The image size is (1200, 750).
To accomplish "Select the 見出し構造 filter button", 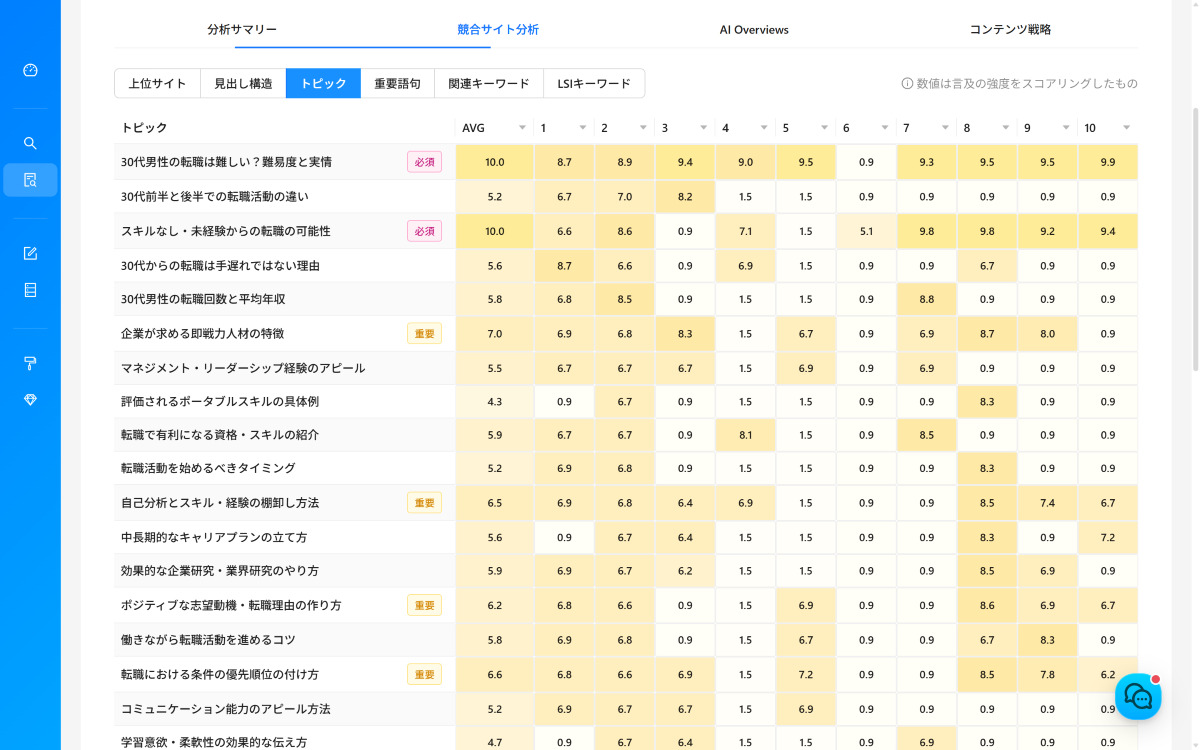I will [242, 83].
